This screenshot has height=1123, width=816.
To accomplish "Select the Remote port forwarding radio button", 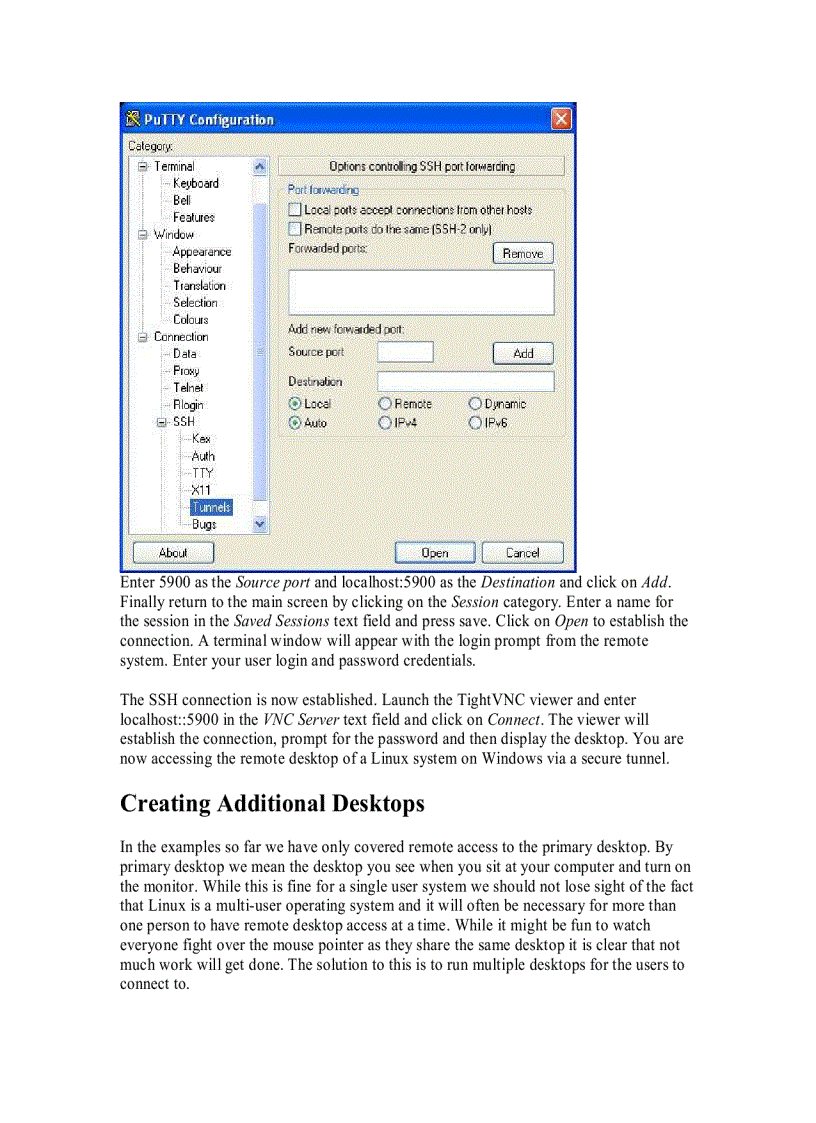I will pos(384,403).
